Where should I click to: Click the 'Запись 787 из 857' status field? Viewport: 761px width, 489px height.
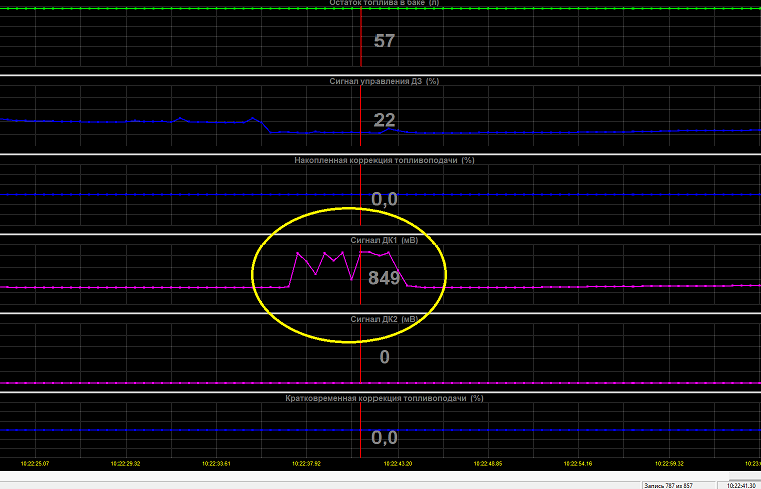(x=678, y=485)
